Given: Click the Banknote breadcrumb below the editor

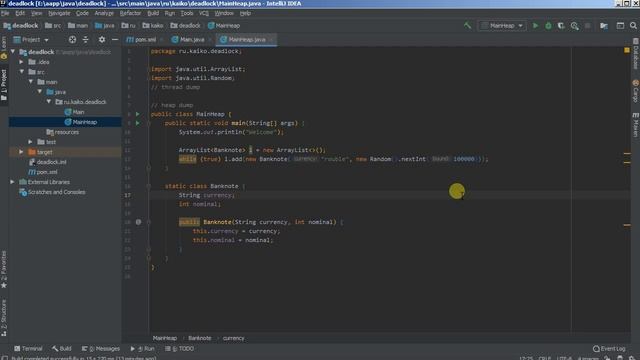Looking at the screenshot, I should [200, 338].
